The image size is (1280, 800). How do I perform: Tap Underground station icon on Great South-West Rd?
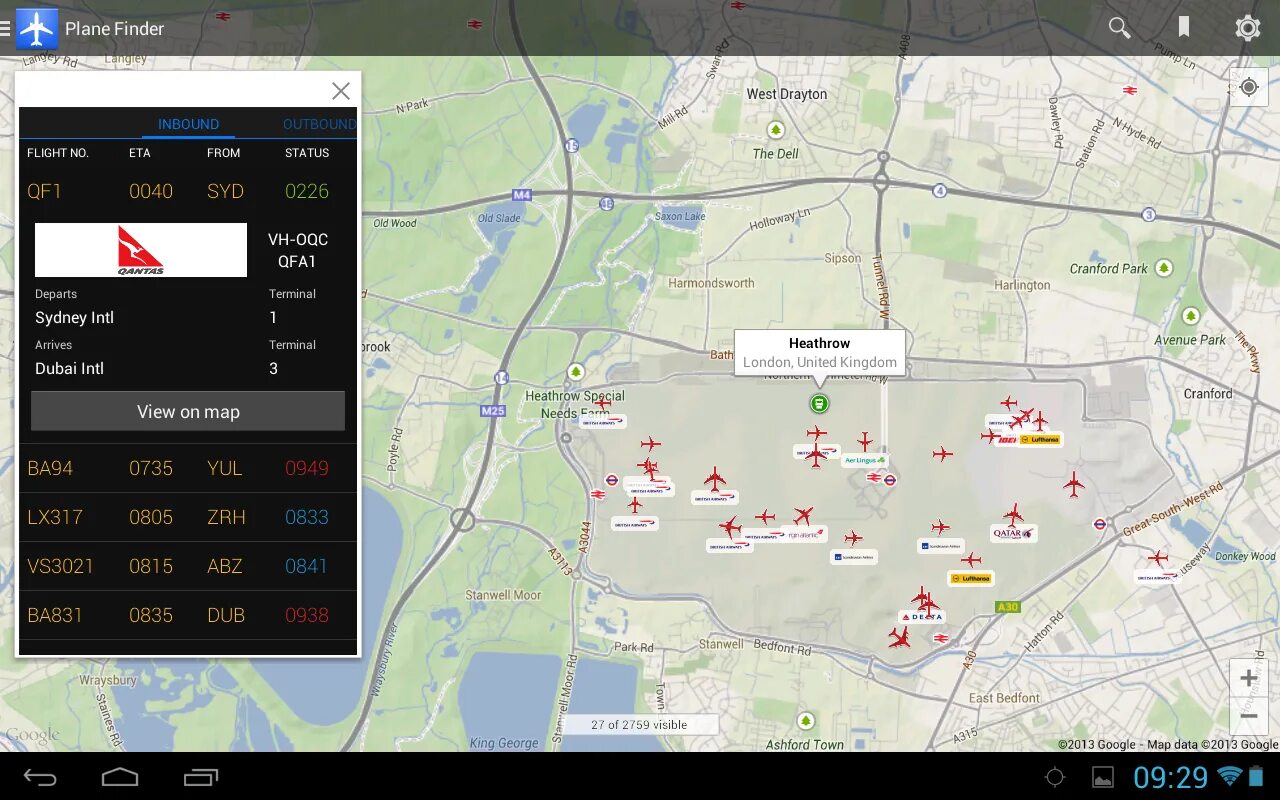coord(1099,522)
